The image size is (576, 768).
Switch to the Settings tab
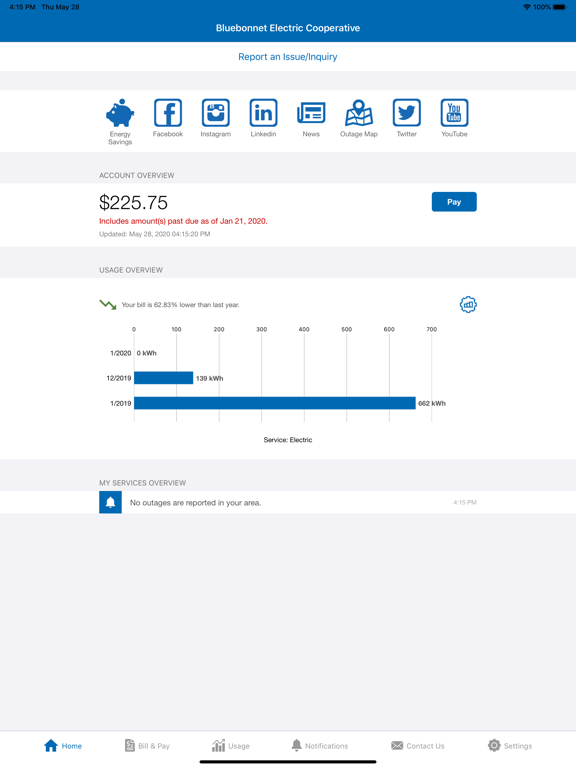(510, 746)
